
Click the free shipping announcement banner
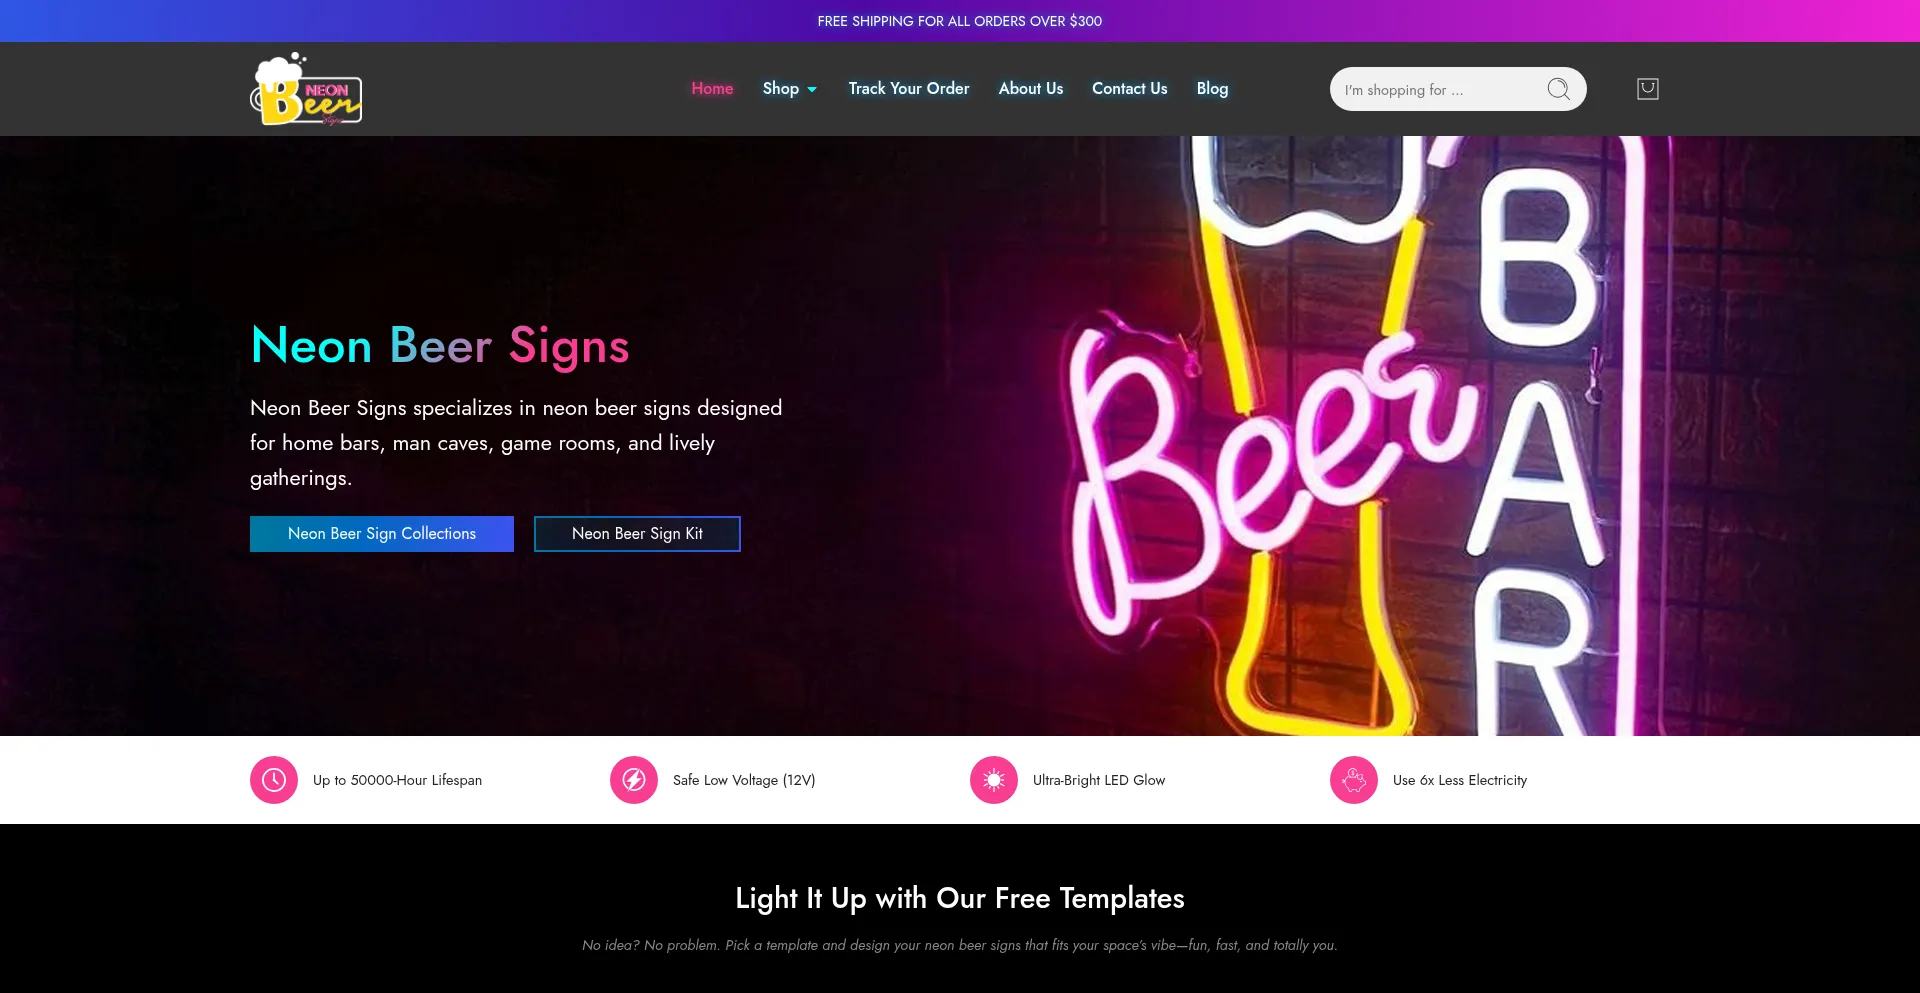pos(960,21)
